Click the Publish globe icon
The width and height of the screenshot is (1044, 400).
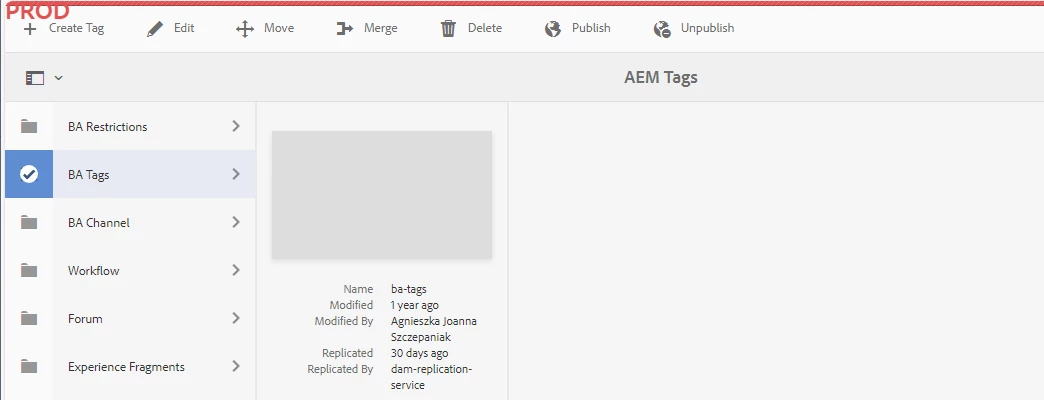coord(553,29)
